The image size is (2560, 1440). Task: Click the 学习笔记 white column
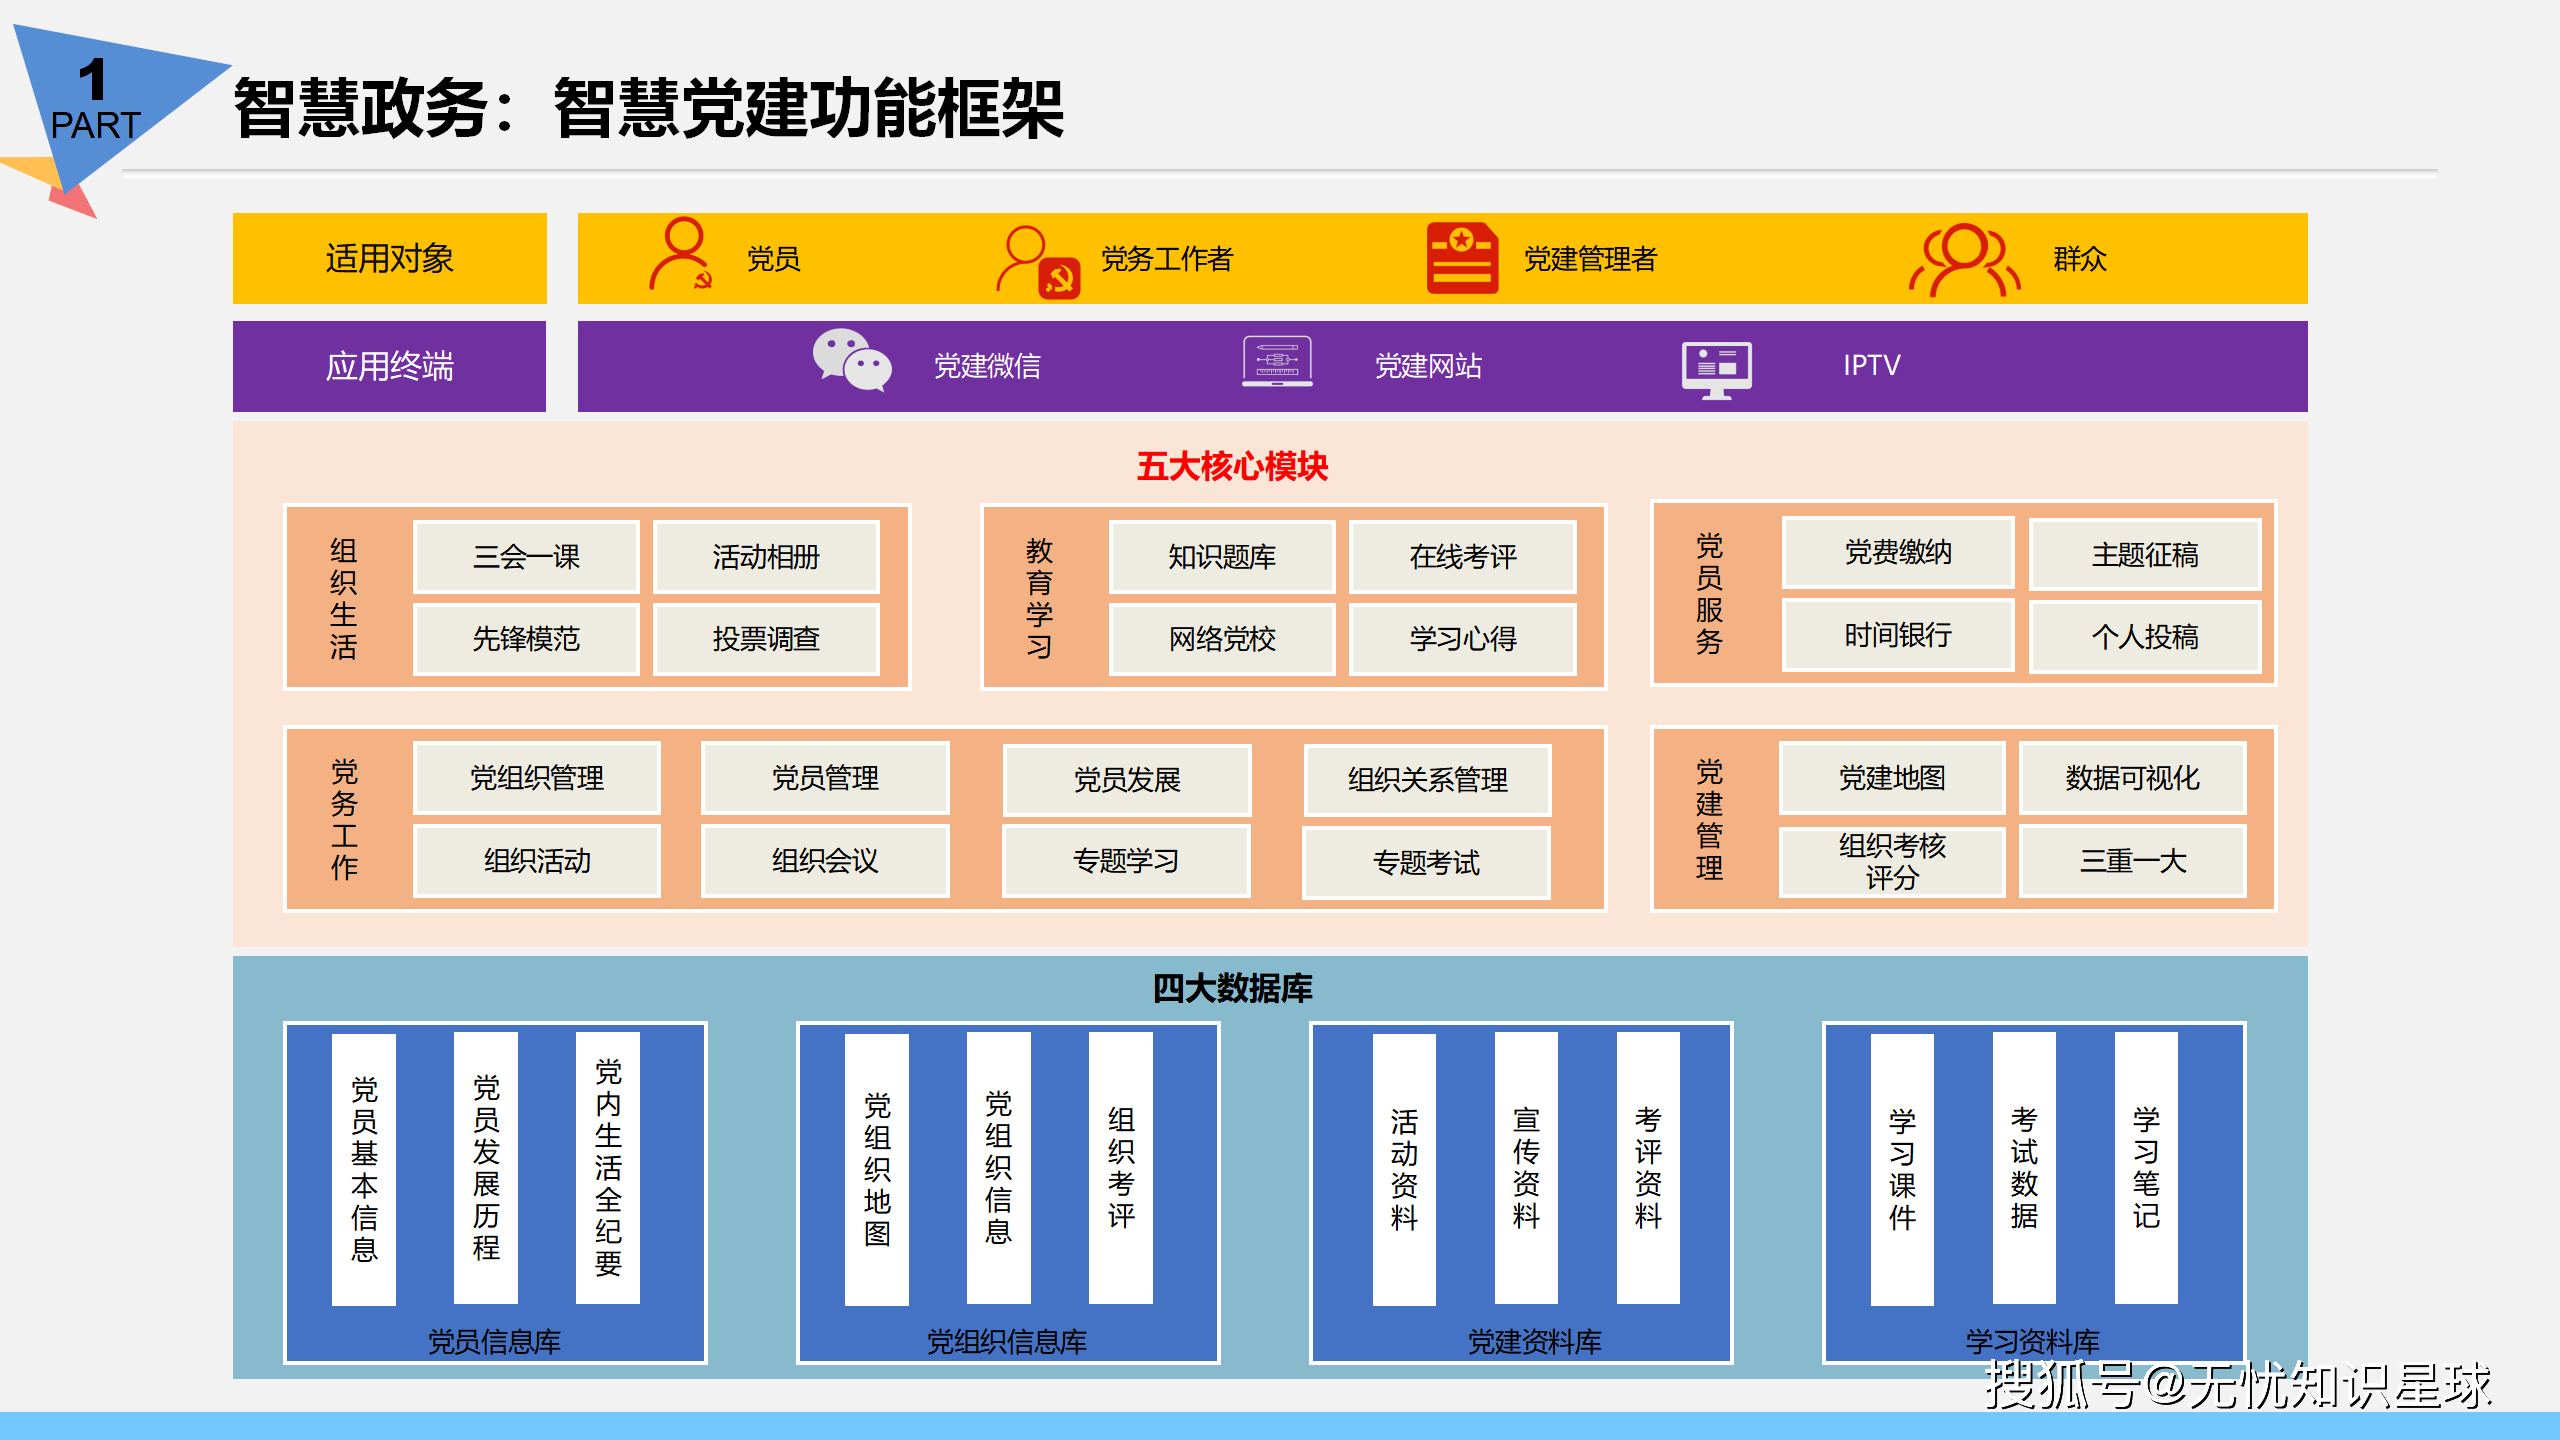tap(2146, 1167)
